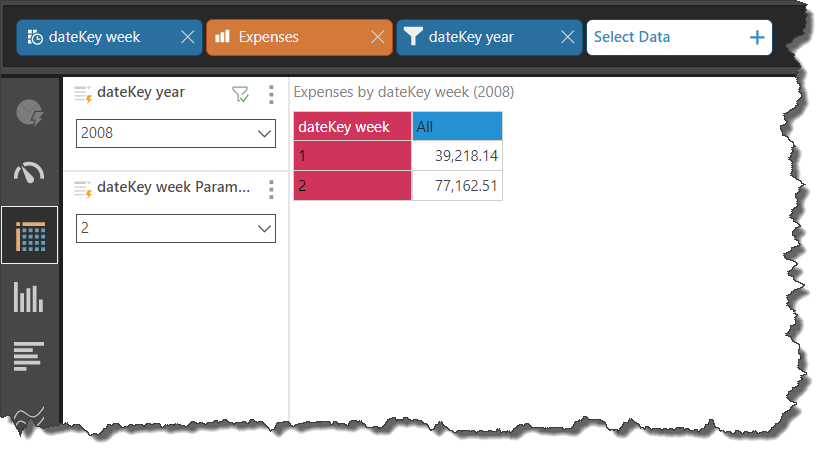
Task: Open the dateKey year dropdown showing 2008
Action: [x=176, y=133]
